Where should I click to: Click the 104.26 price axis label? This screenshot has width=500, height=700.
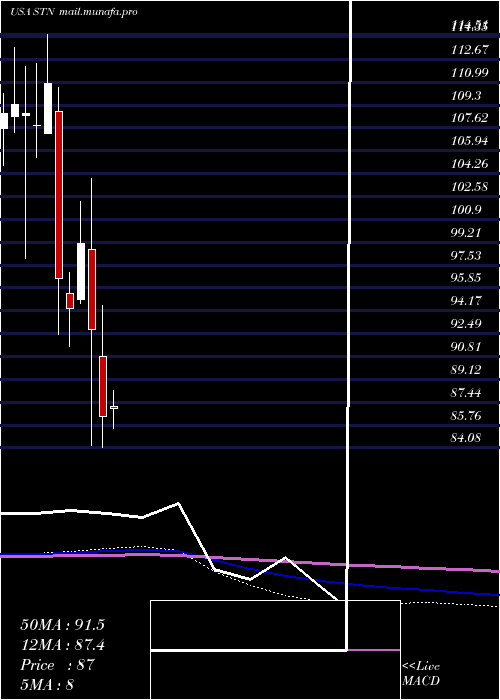(x=469, y=164)
